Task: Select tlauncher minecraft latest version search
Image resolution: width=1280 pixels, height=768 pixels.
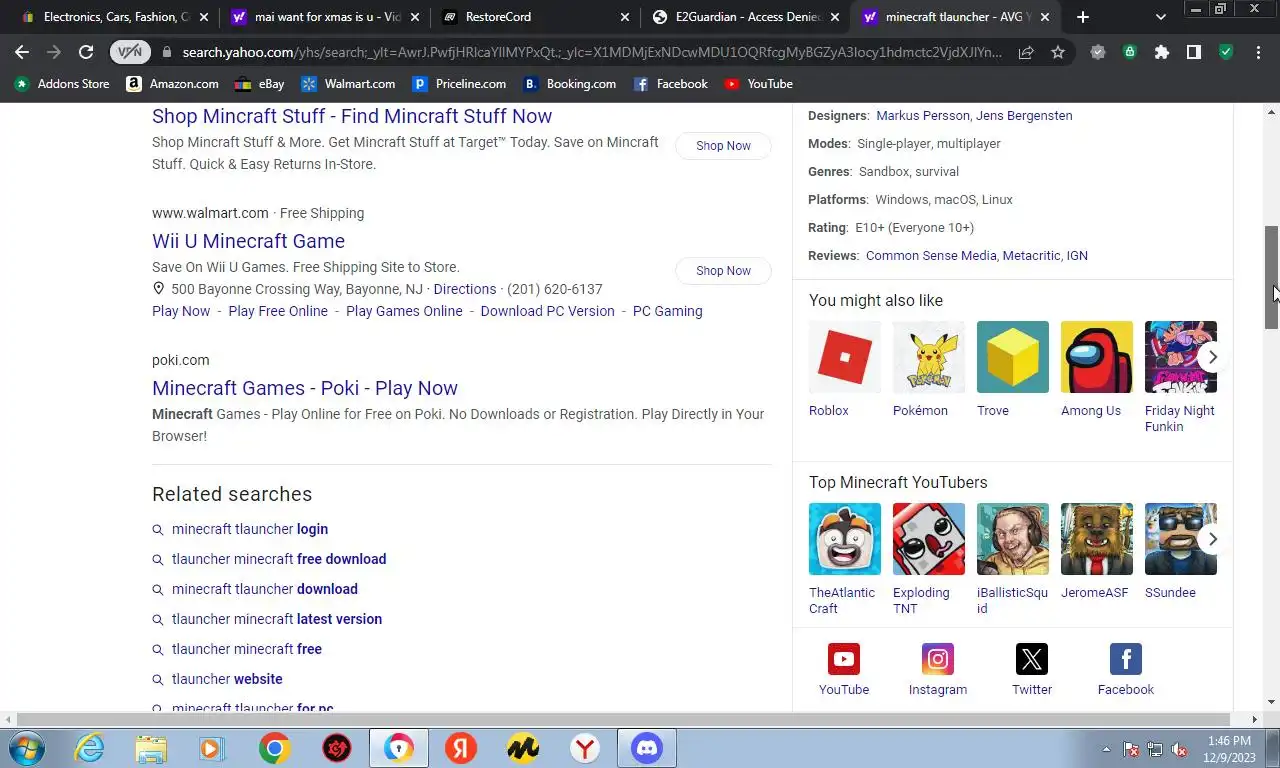Action: click(277, 619)
